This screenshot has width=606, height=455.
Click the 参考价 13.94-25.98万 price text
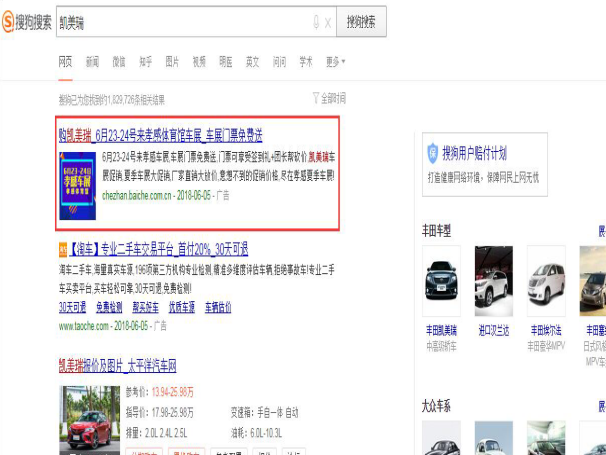(159, 392)
